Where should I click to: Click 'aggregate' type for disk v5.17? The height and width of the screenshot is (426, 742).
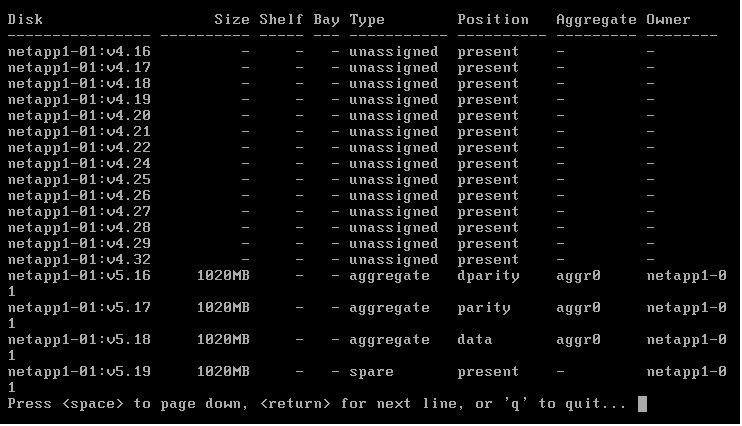(x=389, y=309)
